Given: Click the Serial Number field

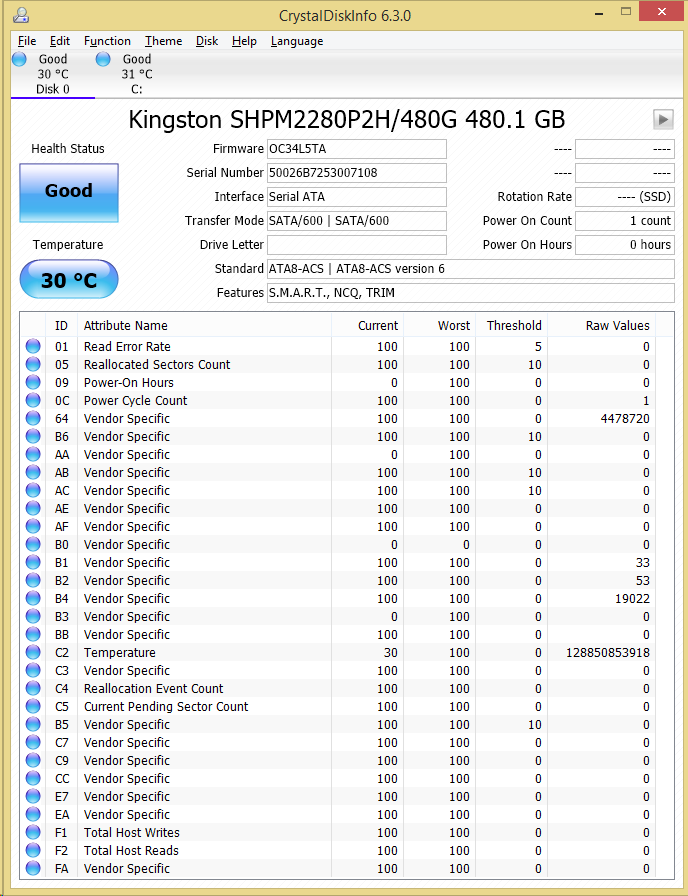Looking at the screenshot, I should (356, 173).
